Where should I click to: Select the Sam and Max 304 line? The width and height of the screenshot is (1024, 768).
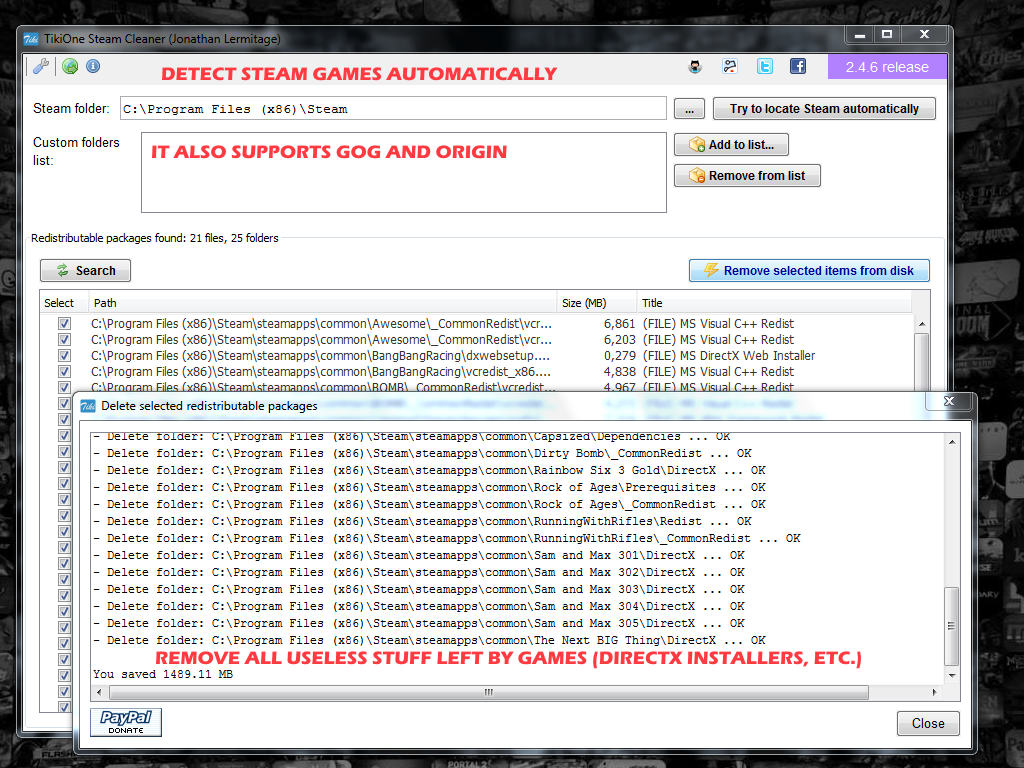point(419,606)
